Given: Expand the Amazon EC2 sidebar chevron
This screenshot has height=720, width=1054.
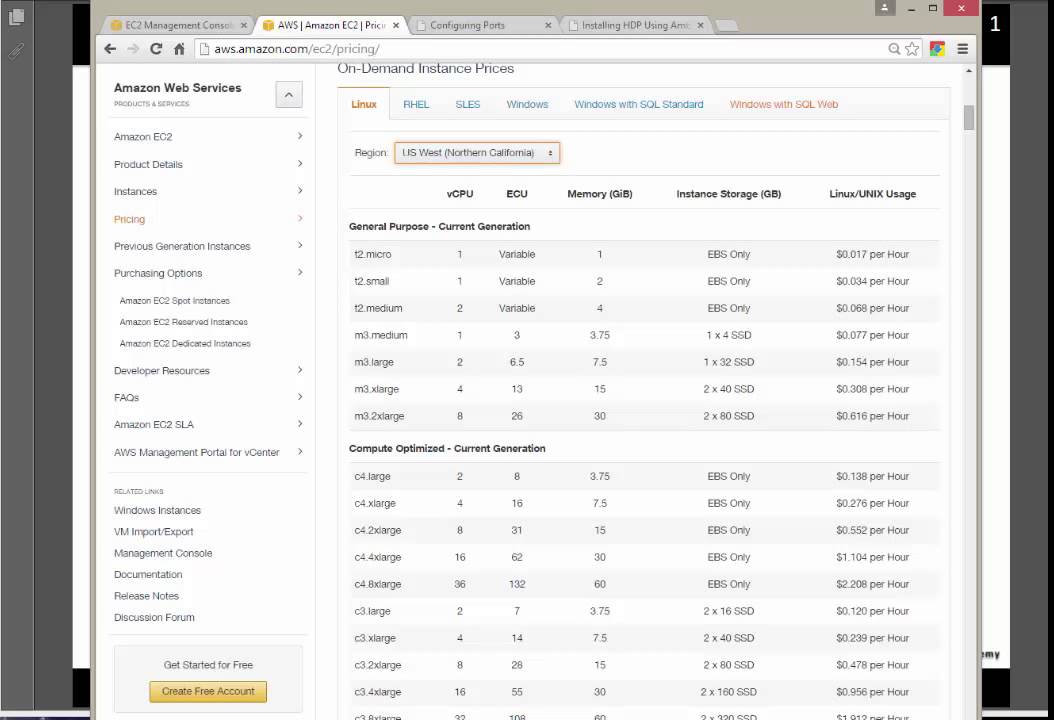Looking at the screenshot, I should tap(300, 136).
